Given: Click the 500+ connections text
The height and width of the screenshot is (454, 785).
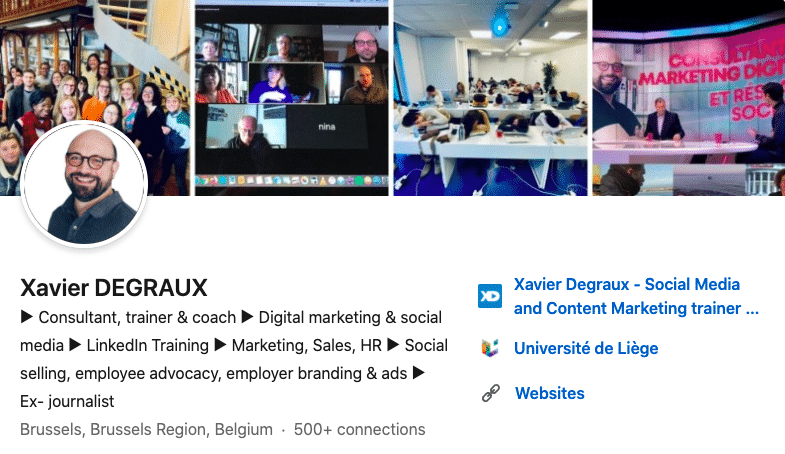Looking at the screenshot, I should coord(359,429).
